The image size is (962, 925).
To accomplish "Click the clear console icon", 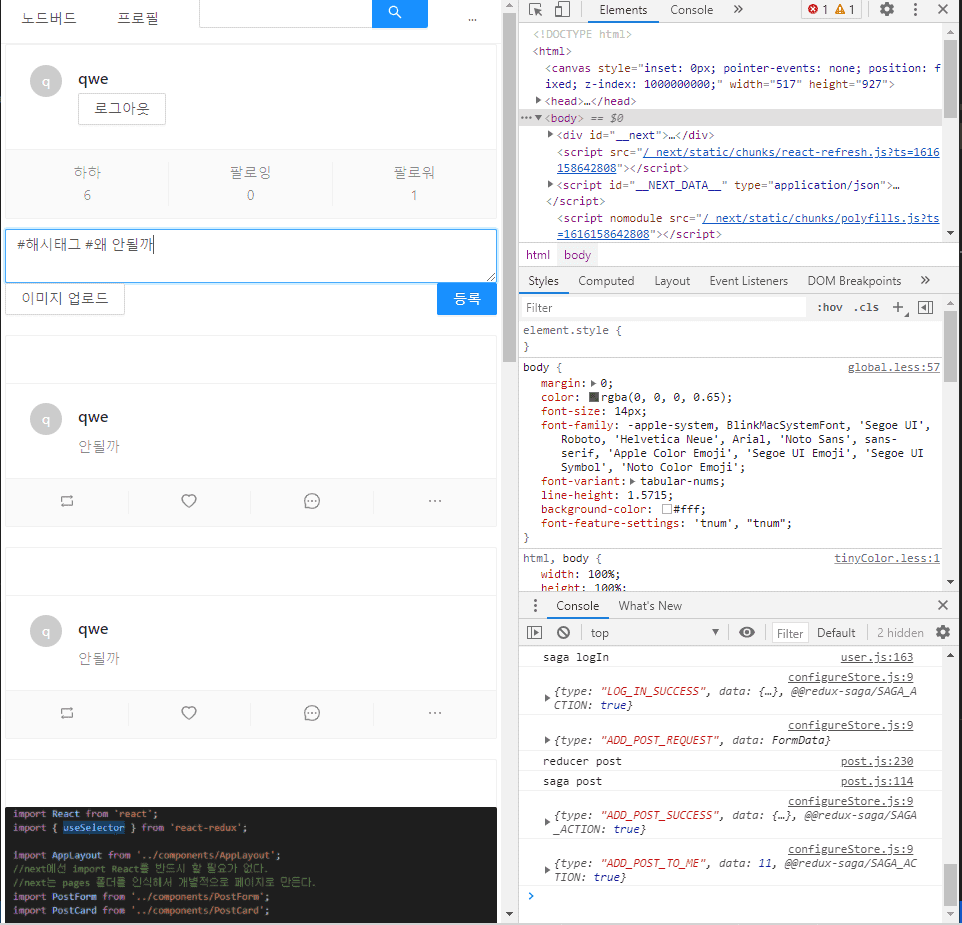I will point(564,633).
